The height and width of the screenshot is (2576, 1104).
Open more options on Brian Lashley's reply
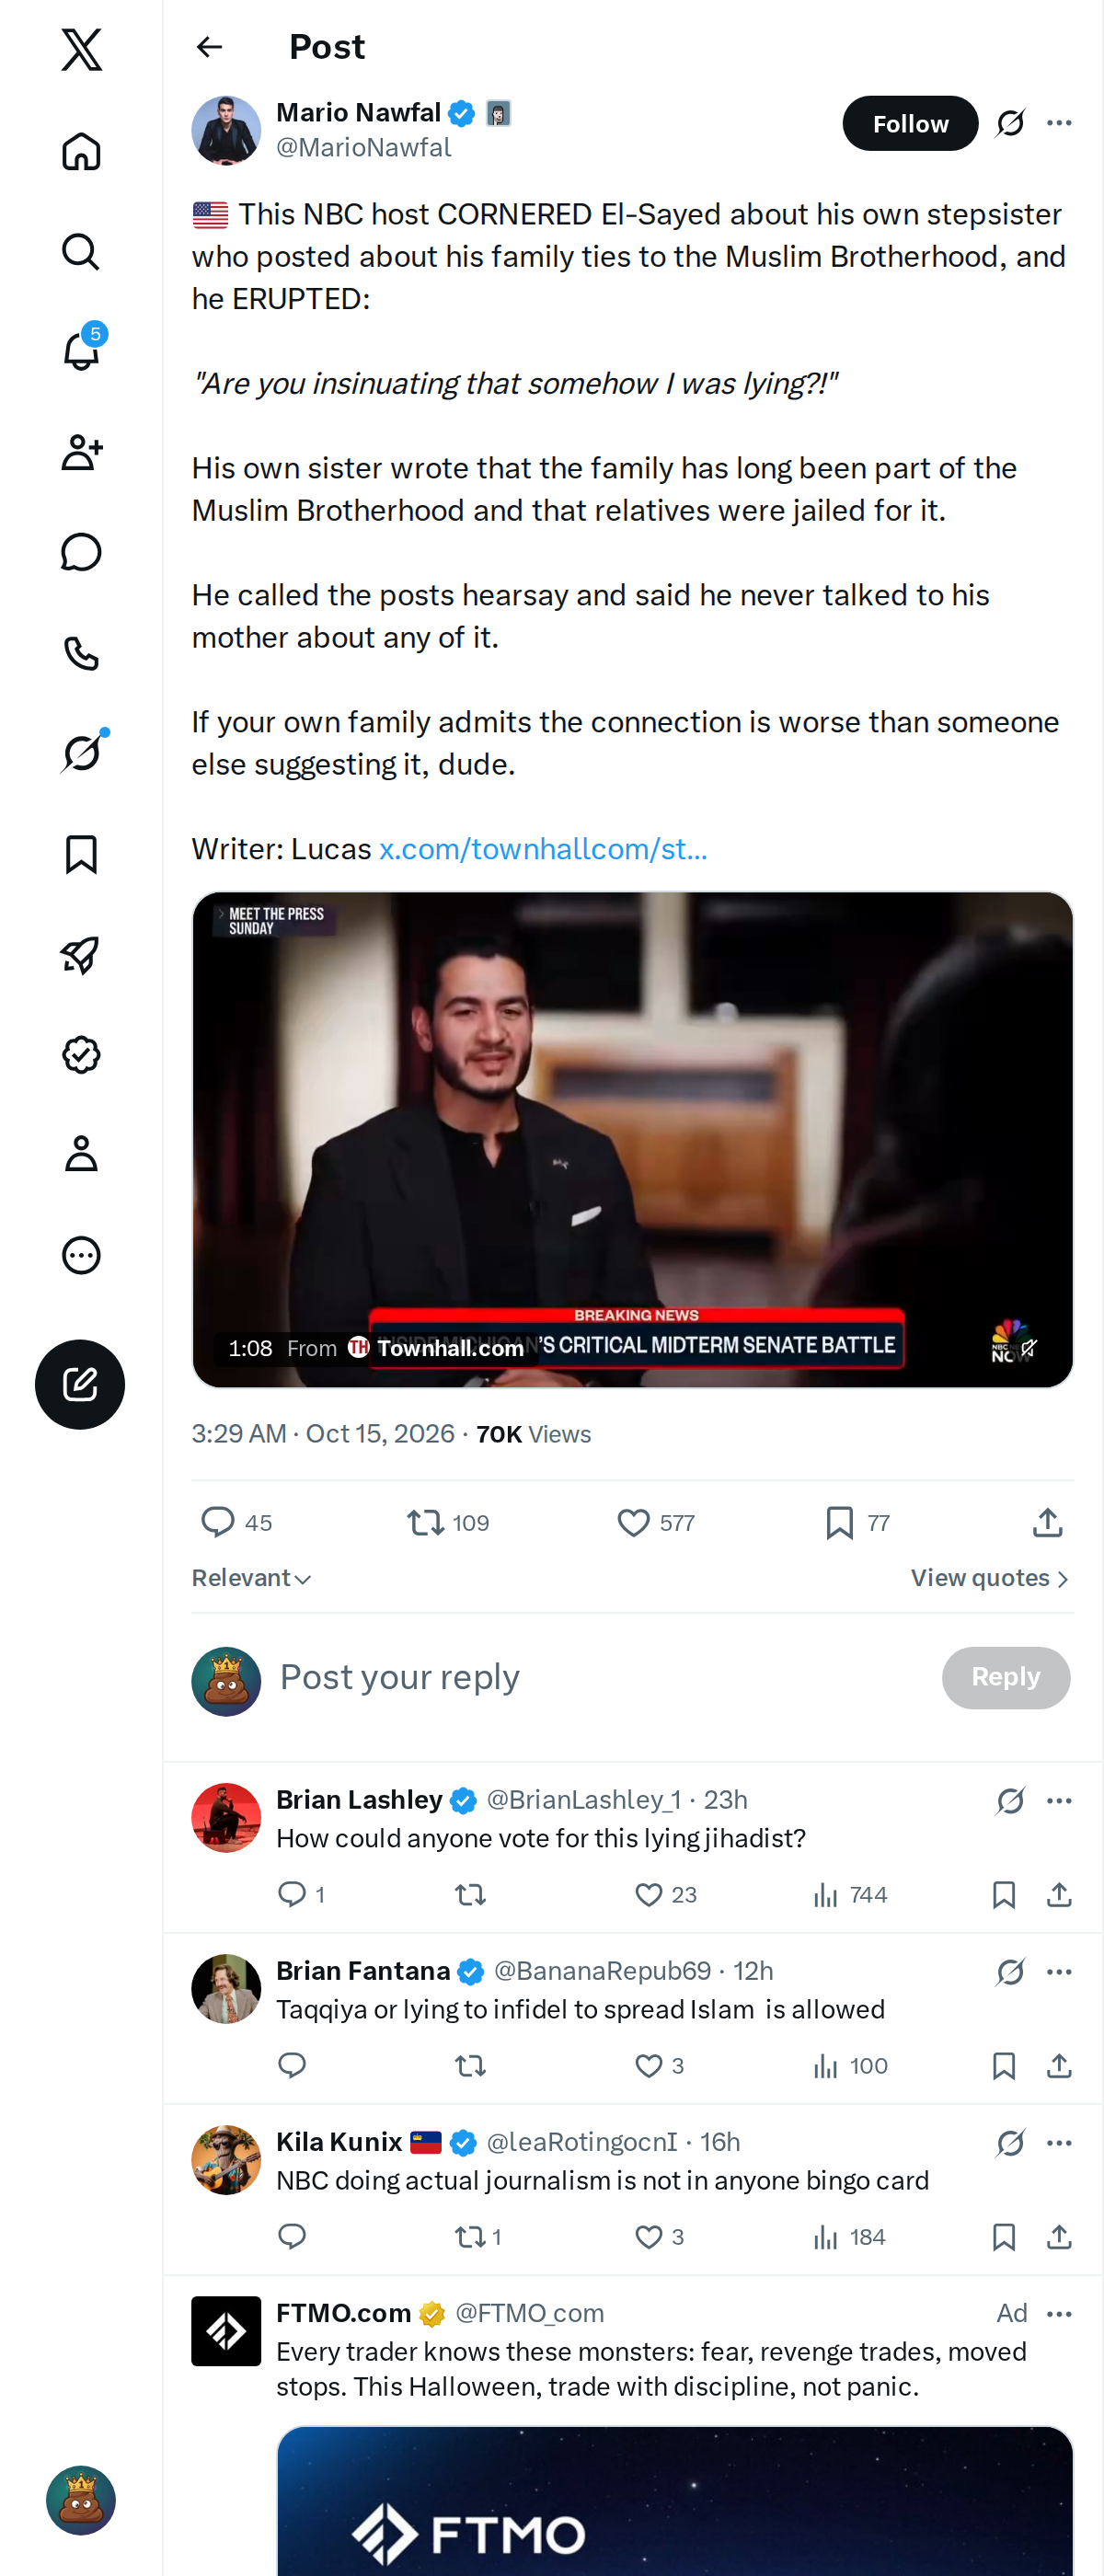pyautogui.click(x=1059, y=1800)
